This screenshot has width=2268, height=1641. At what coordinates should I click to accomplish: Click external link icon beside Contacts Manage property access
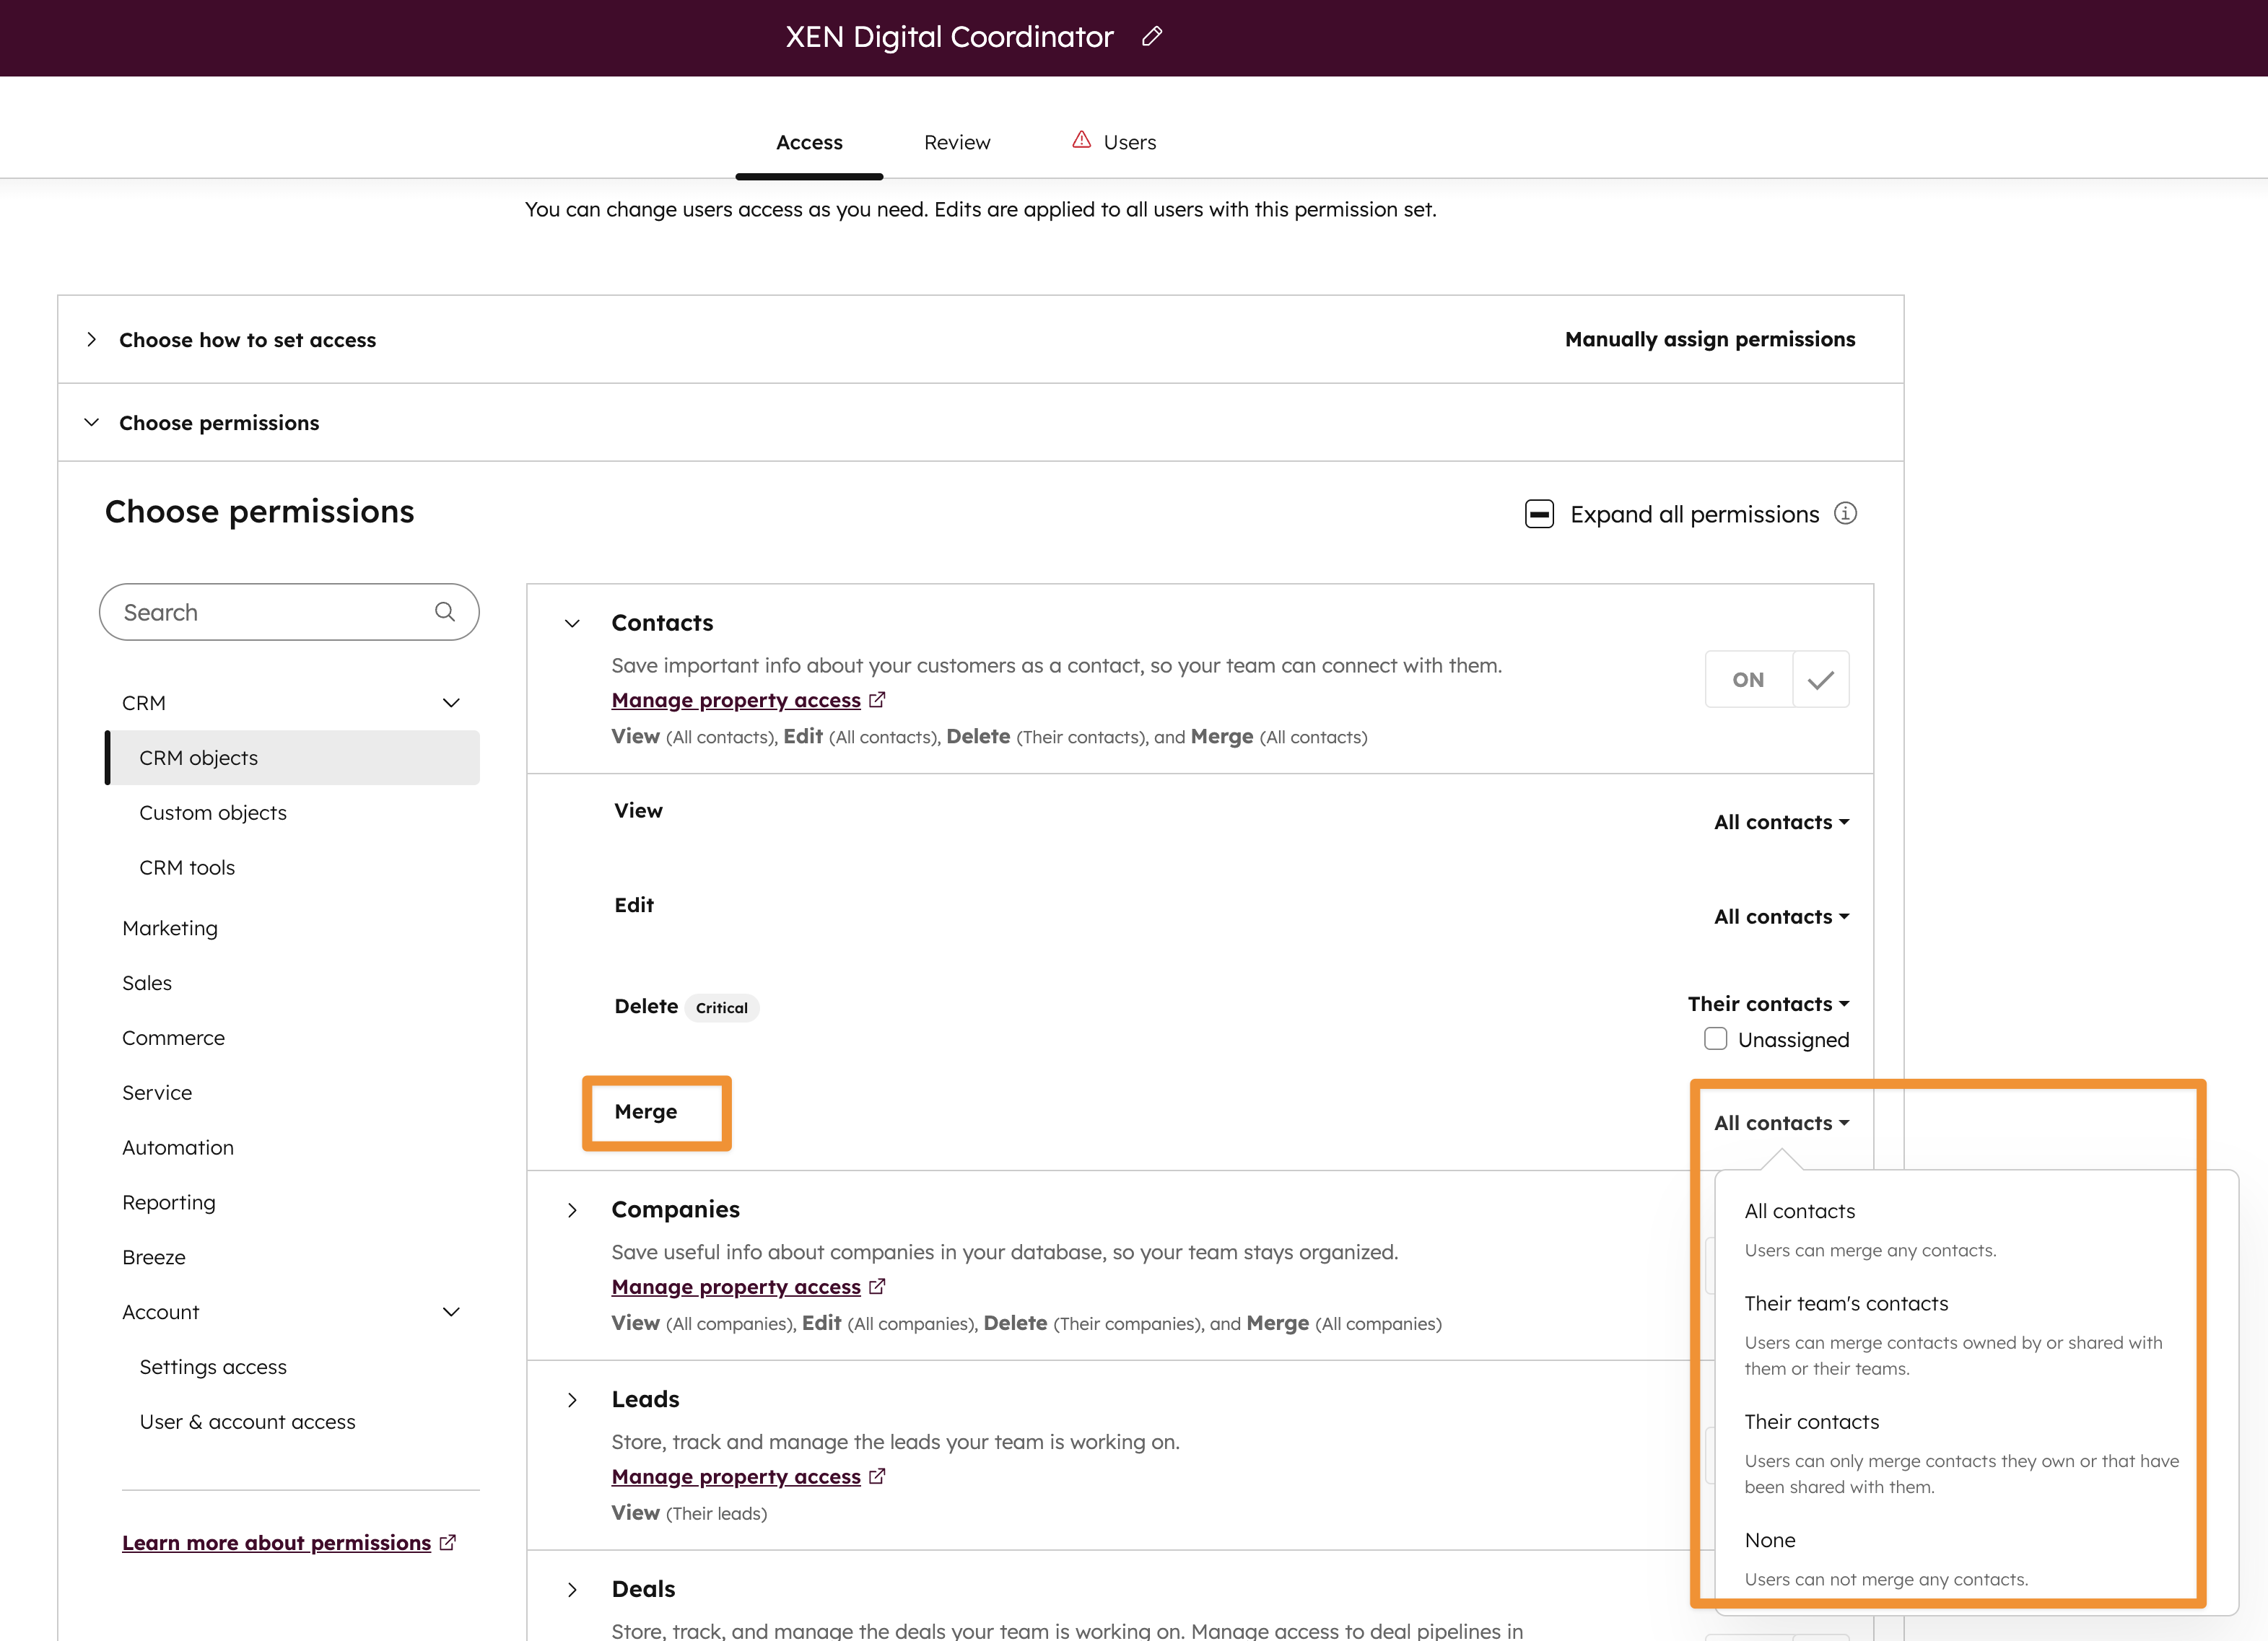(x=877, y=700)
